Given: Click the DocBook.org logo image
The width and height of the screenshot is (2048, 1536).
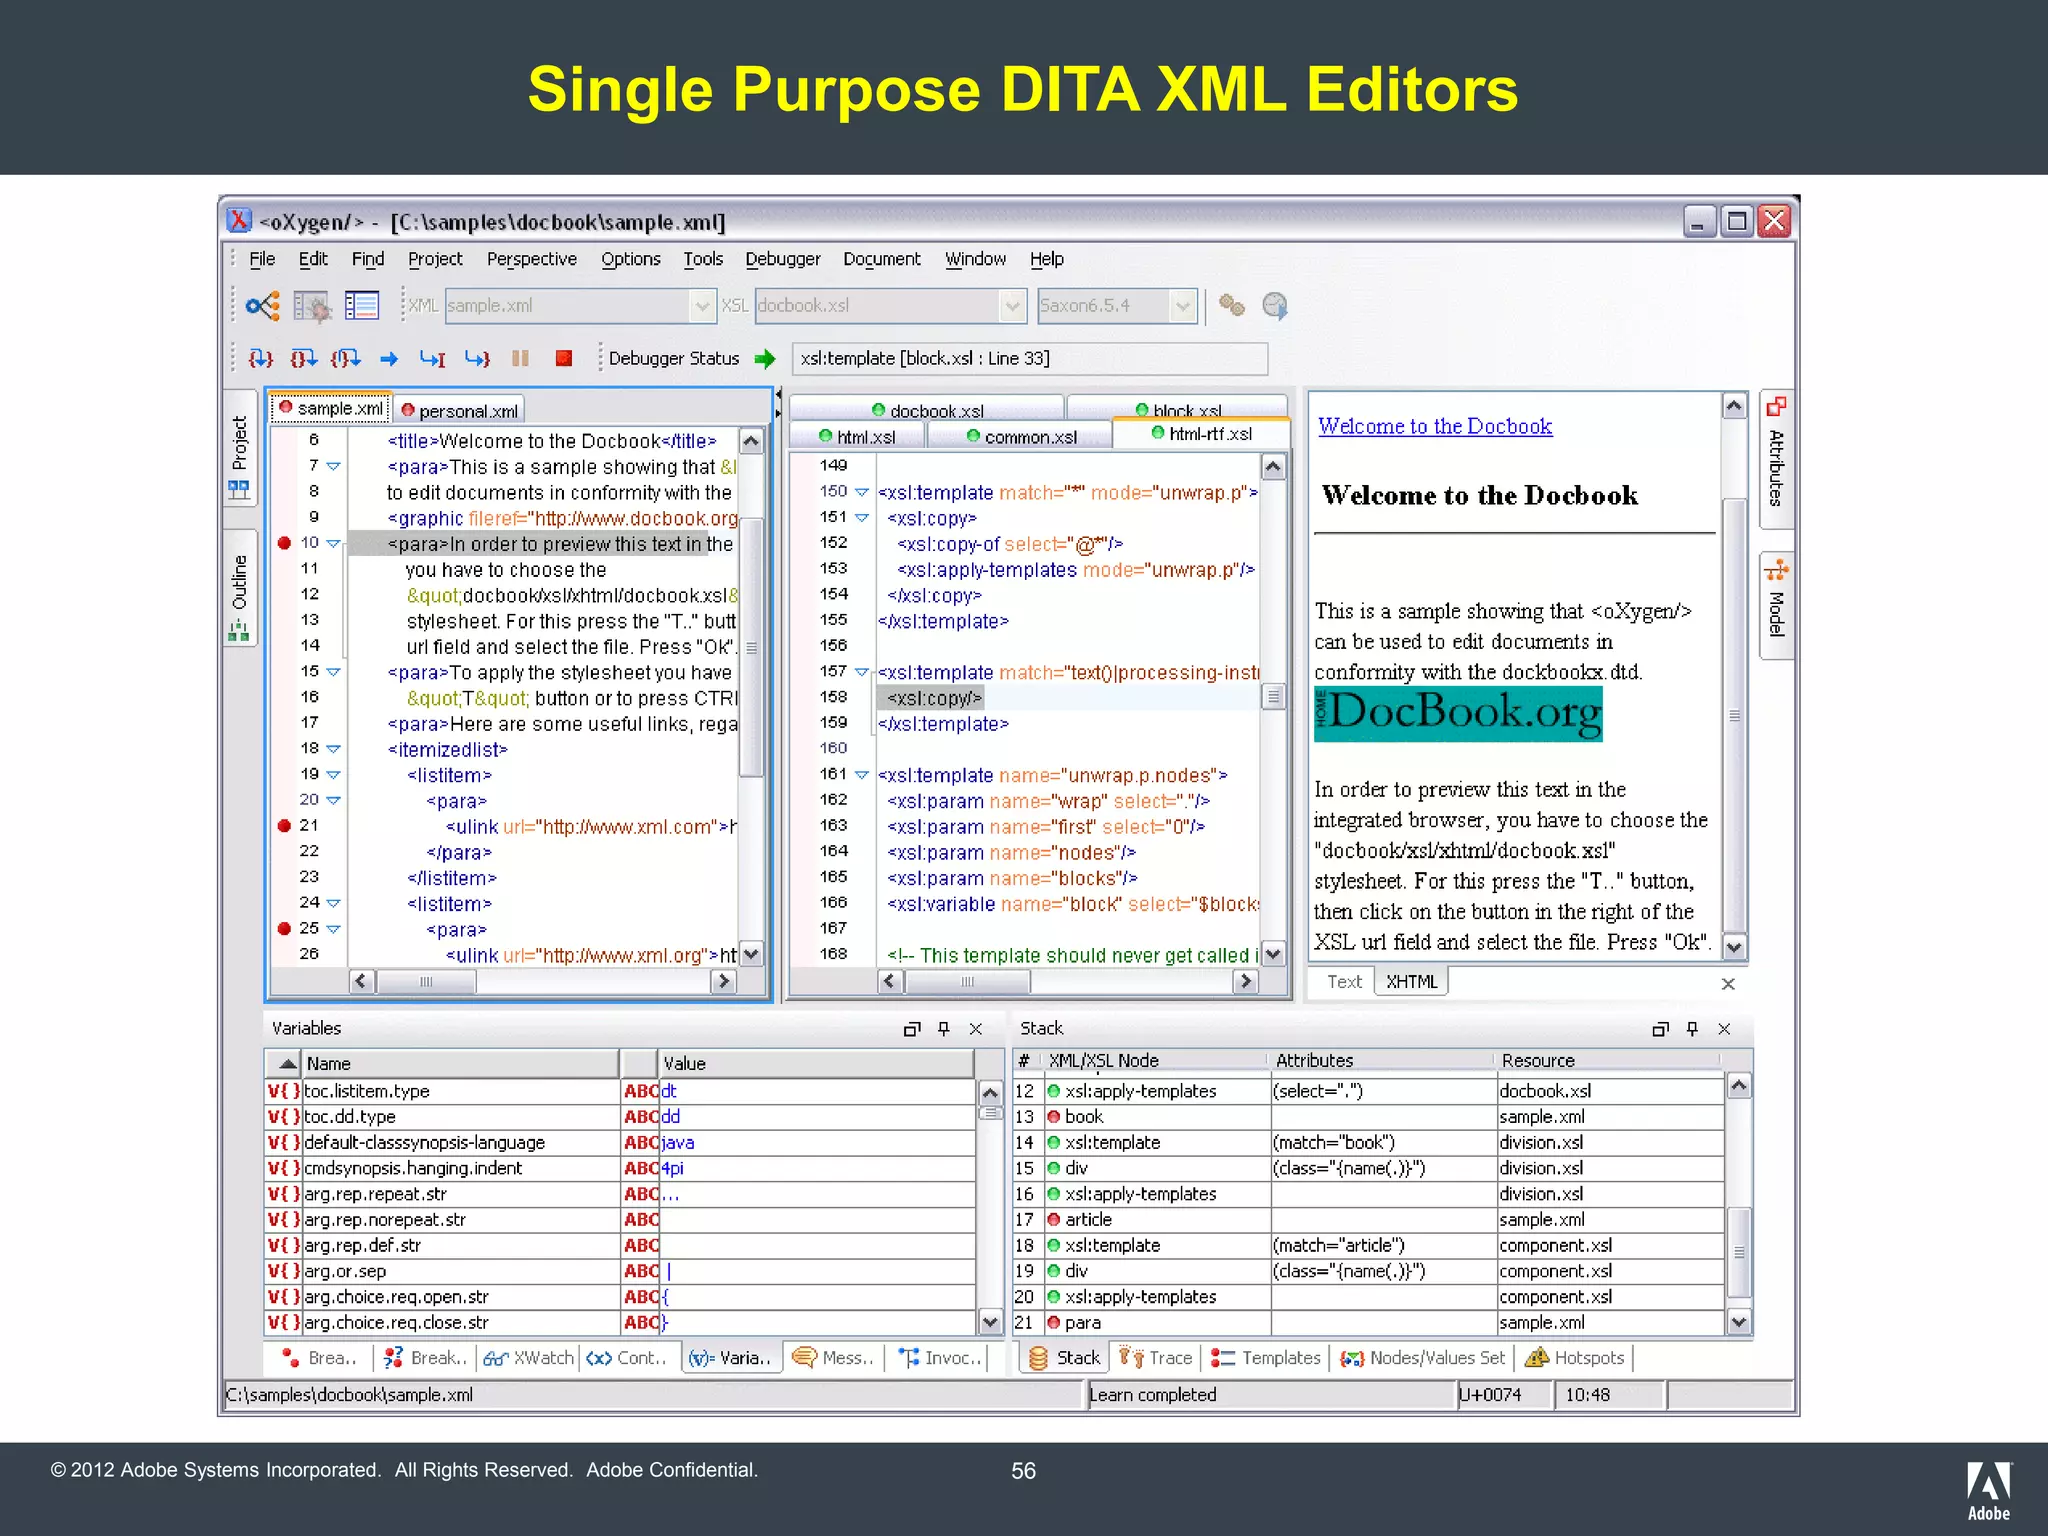Looking at the screenshot, I should coord(1458,713).
